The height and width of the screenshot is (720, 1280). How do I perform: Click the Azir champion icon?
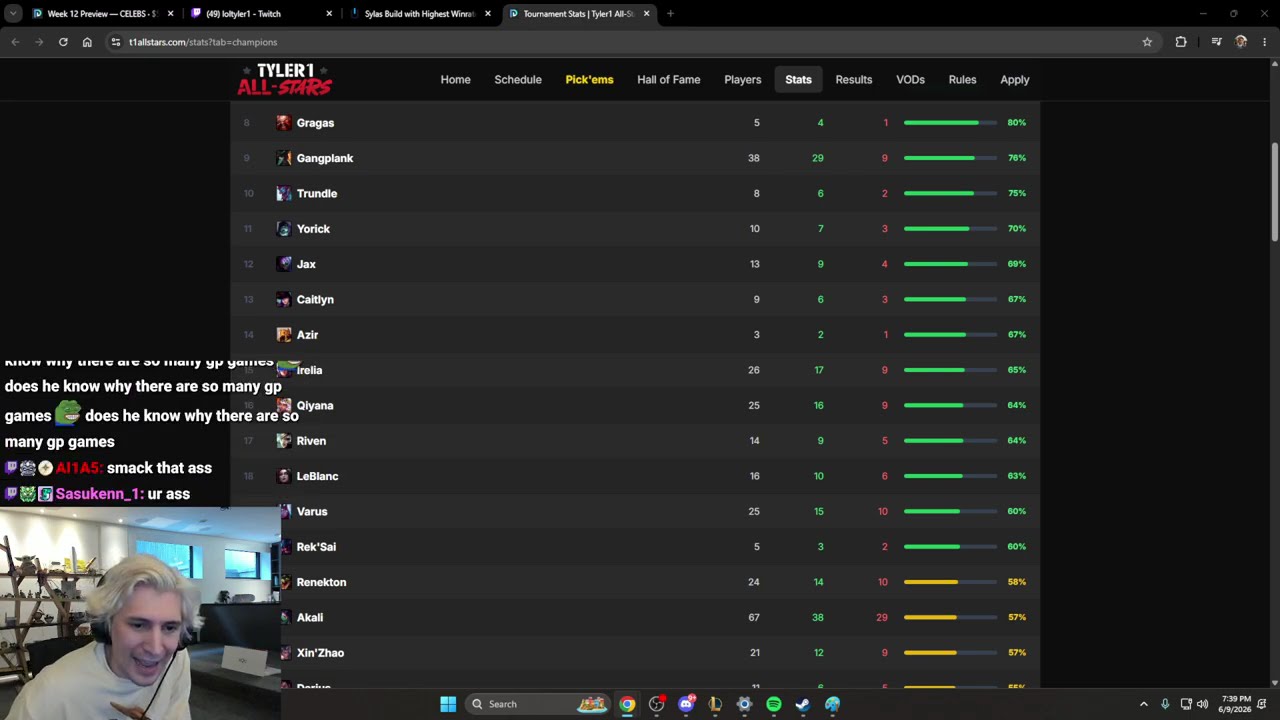pos(284,335)
